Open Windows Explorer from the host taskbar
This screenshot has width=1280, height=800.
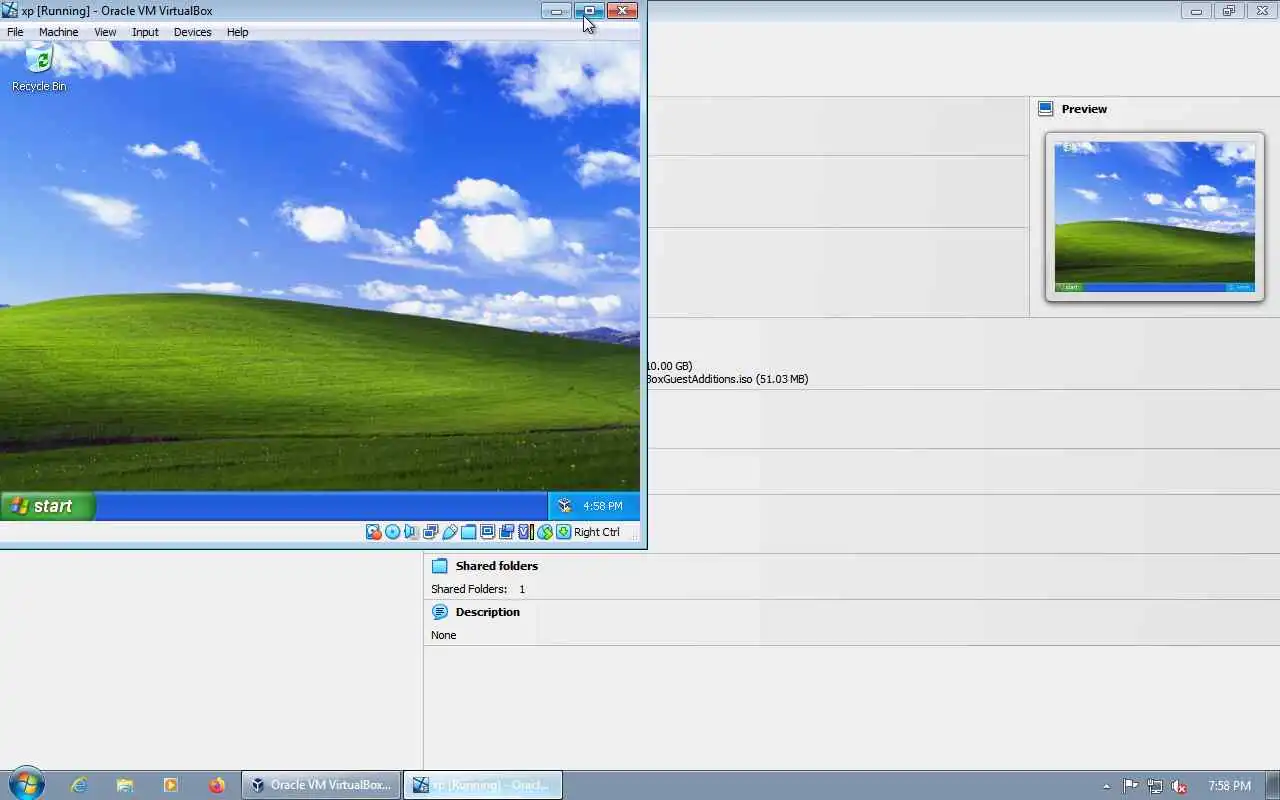[x=125, y=785]
